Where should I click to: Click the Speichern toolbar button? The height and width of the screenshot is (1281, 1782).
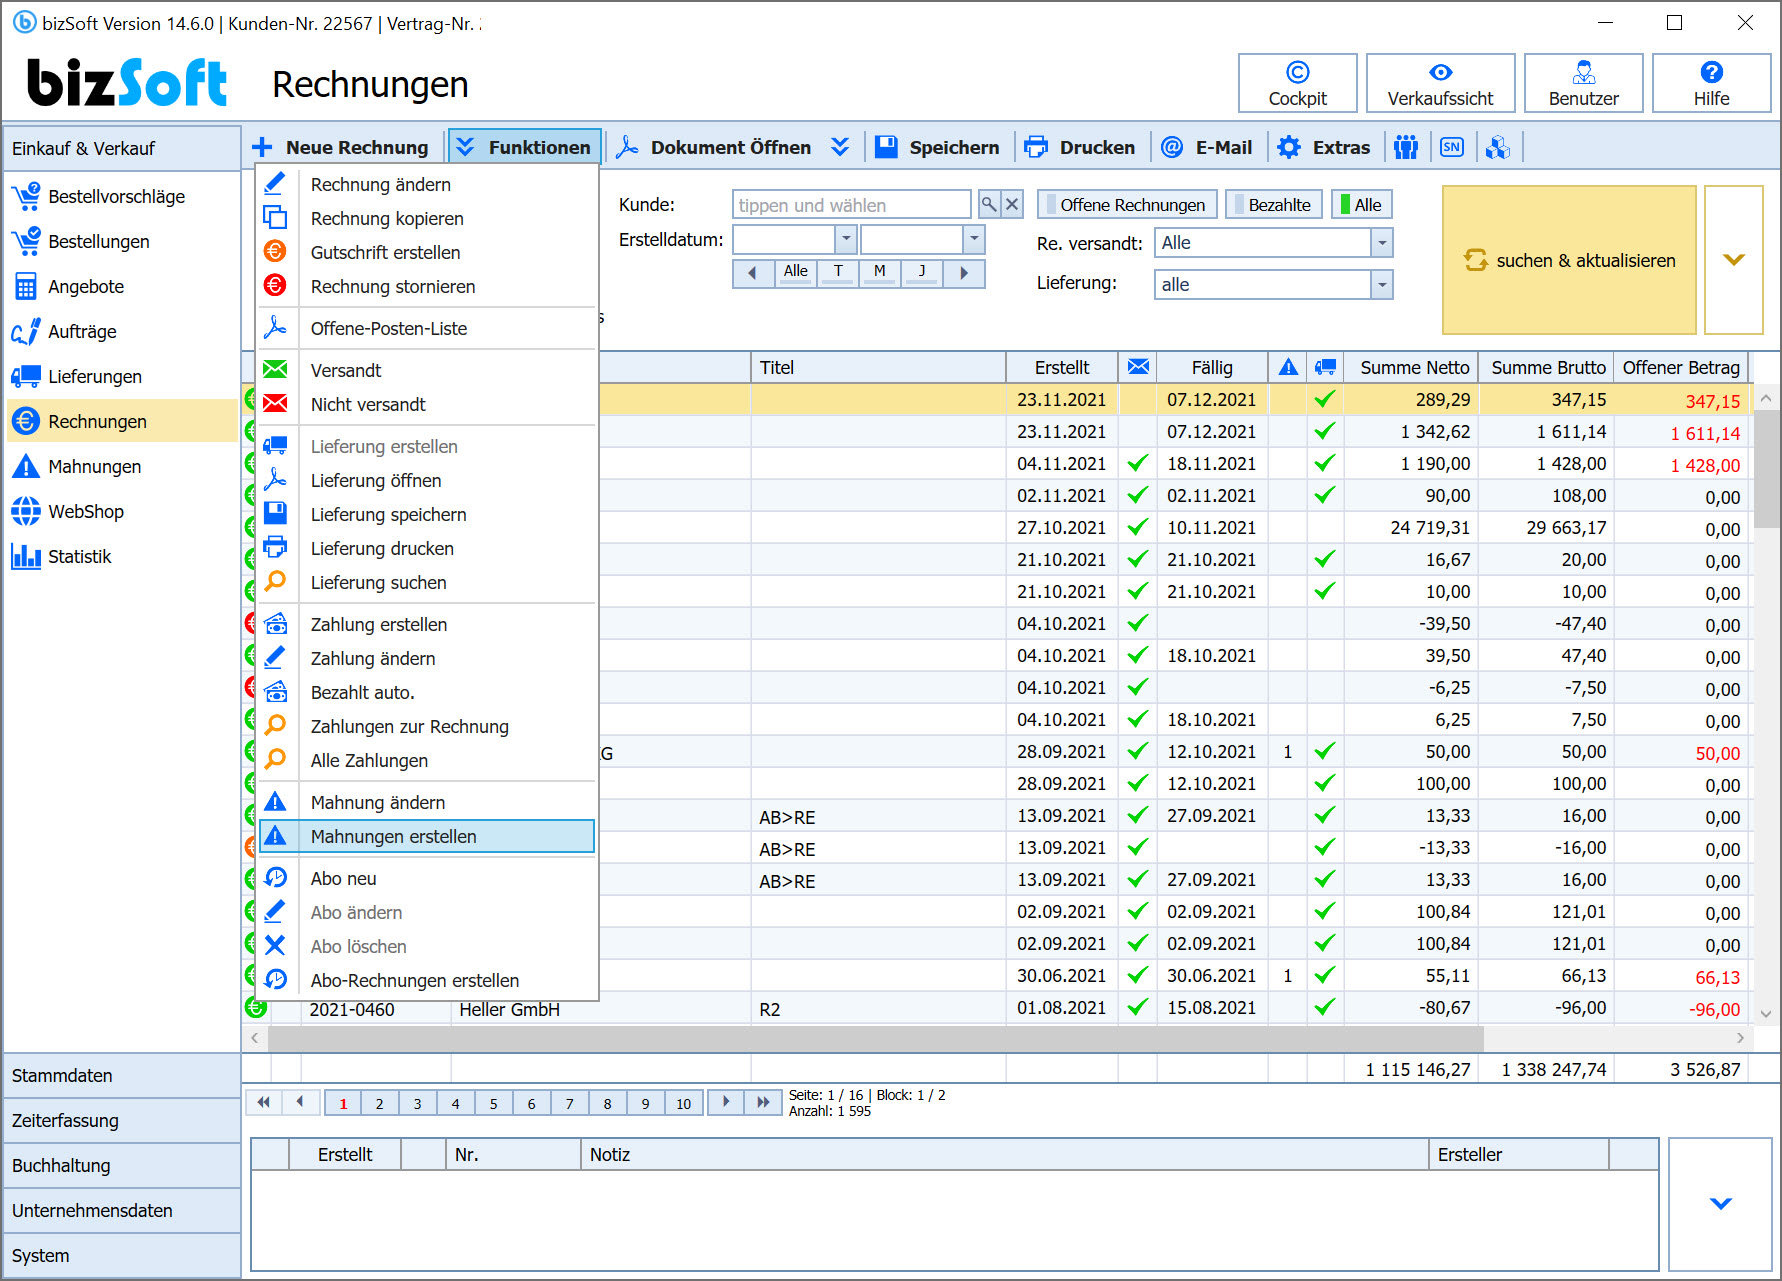[937, 147]
